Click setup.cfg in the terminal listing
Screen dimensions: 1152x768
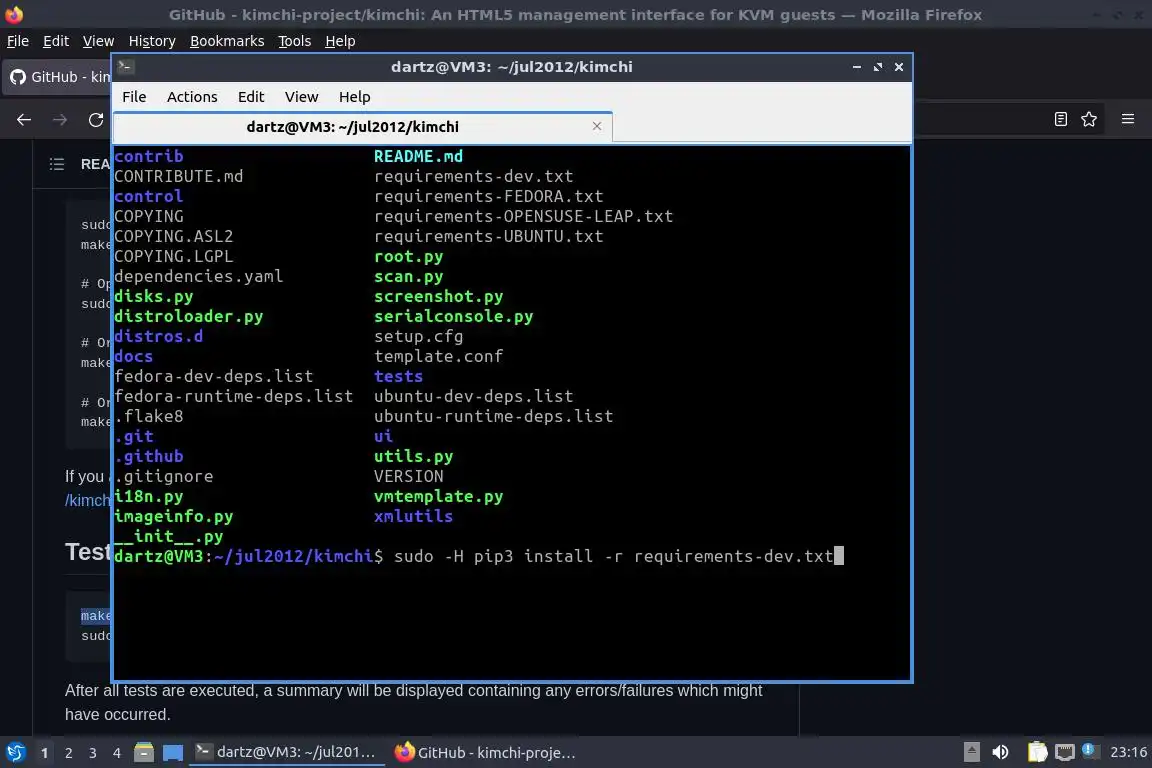418,337
